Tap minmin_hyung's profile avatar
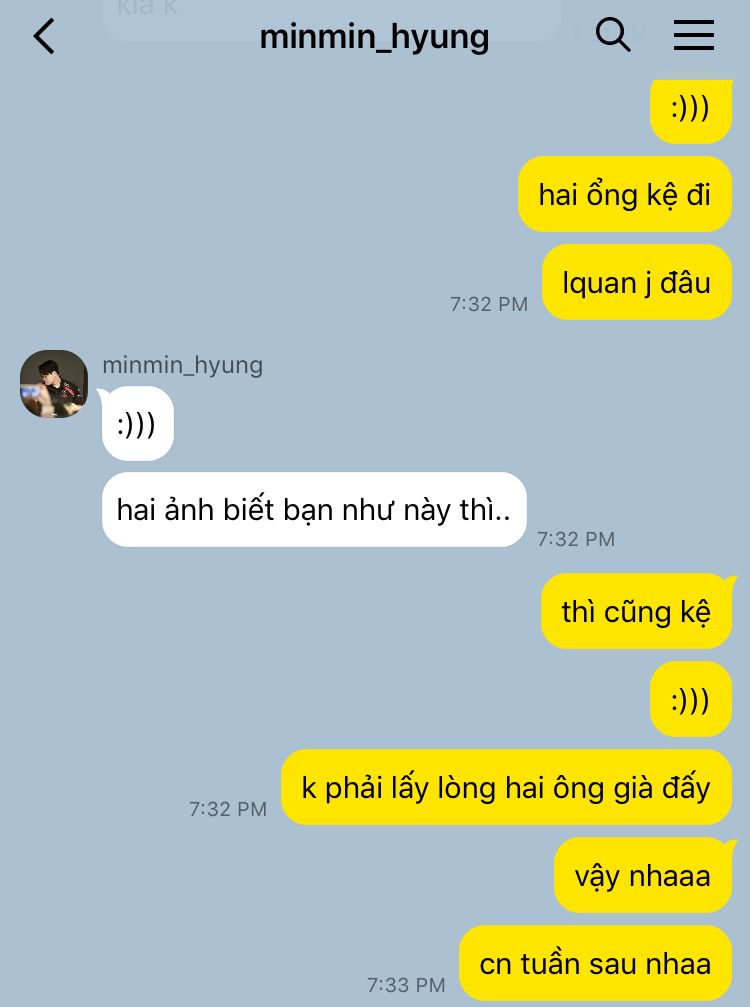Image resolution: width=750 pixels, height=1007 pixels. pyautogui.click(x=54, y=383)
